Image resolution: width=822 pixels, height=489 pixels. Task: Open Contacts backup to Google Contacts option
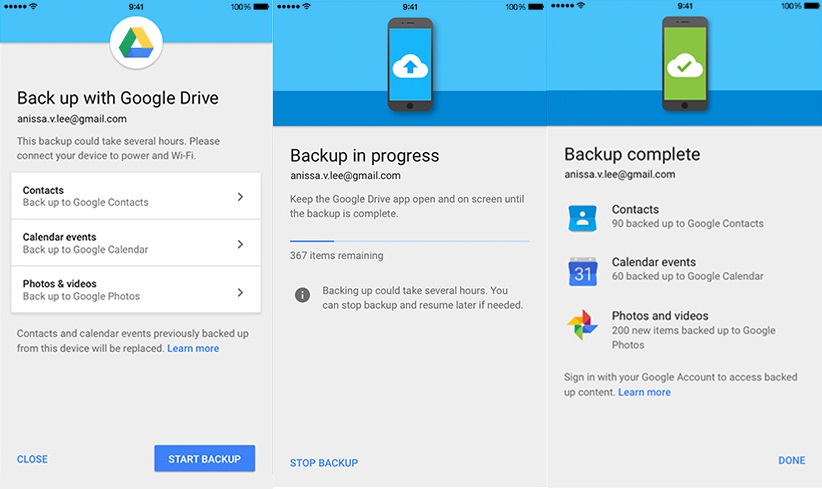point(120,197)
